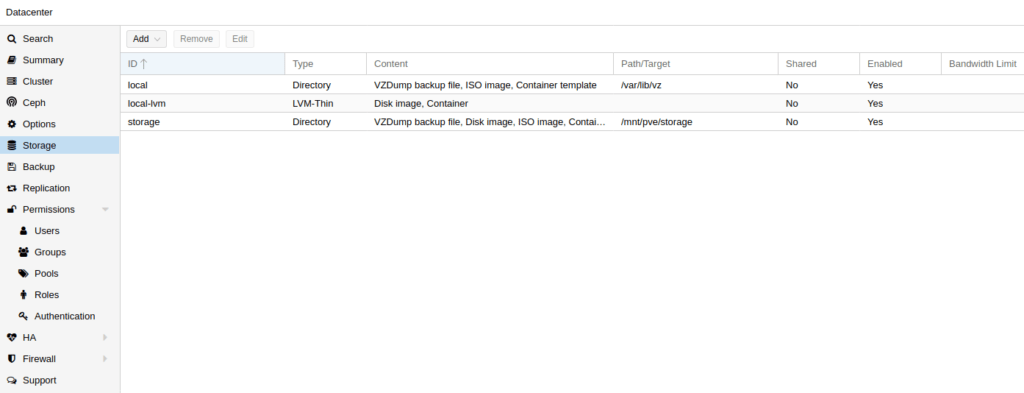1024x393 pixels.
Task: Open Search via its magnifier icon
Action: click(11, 39)
